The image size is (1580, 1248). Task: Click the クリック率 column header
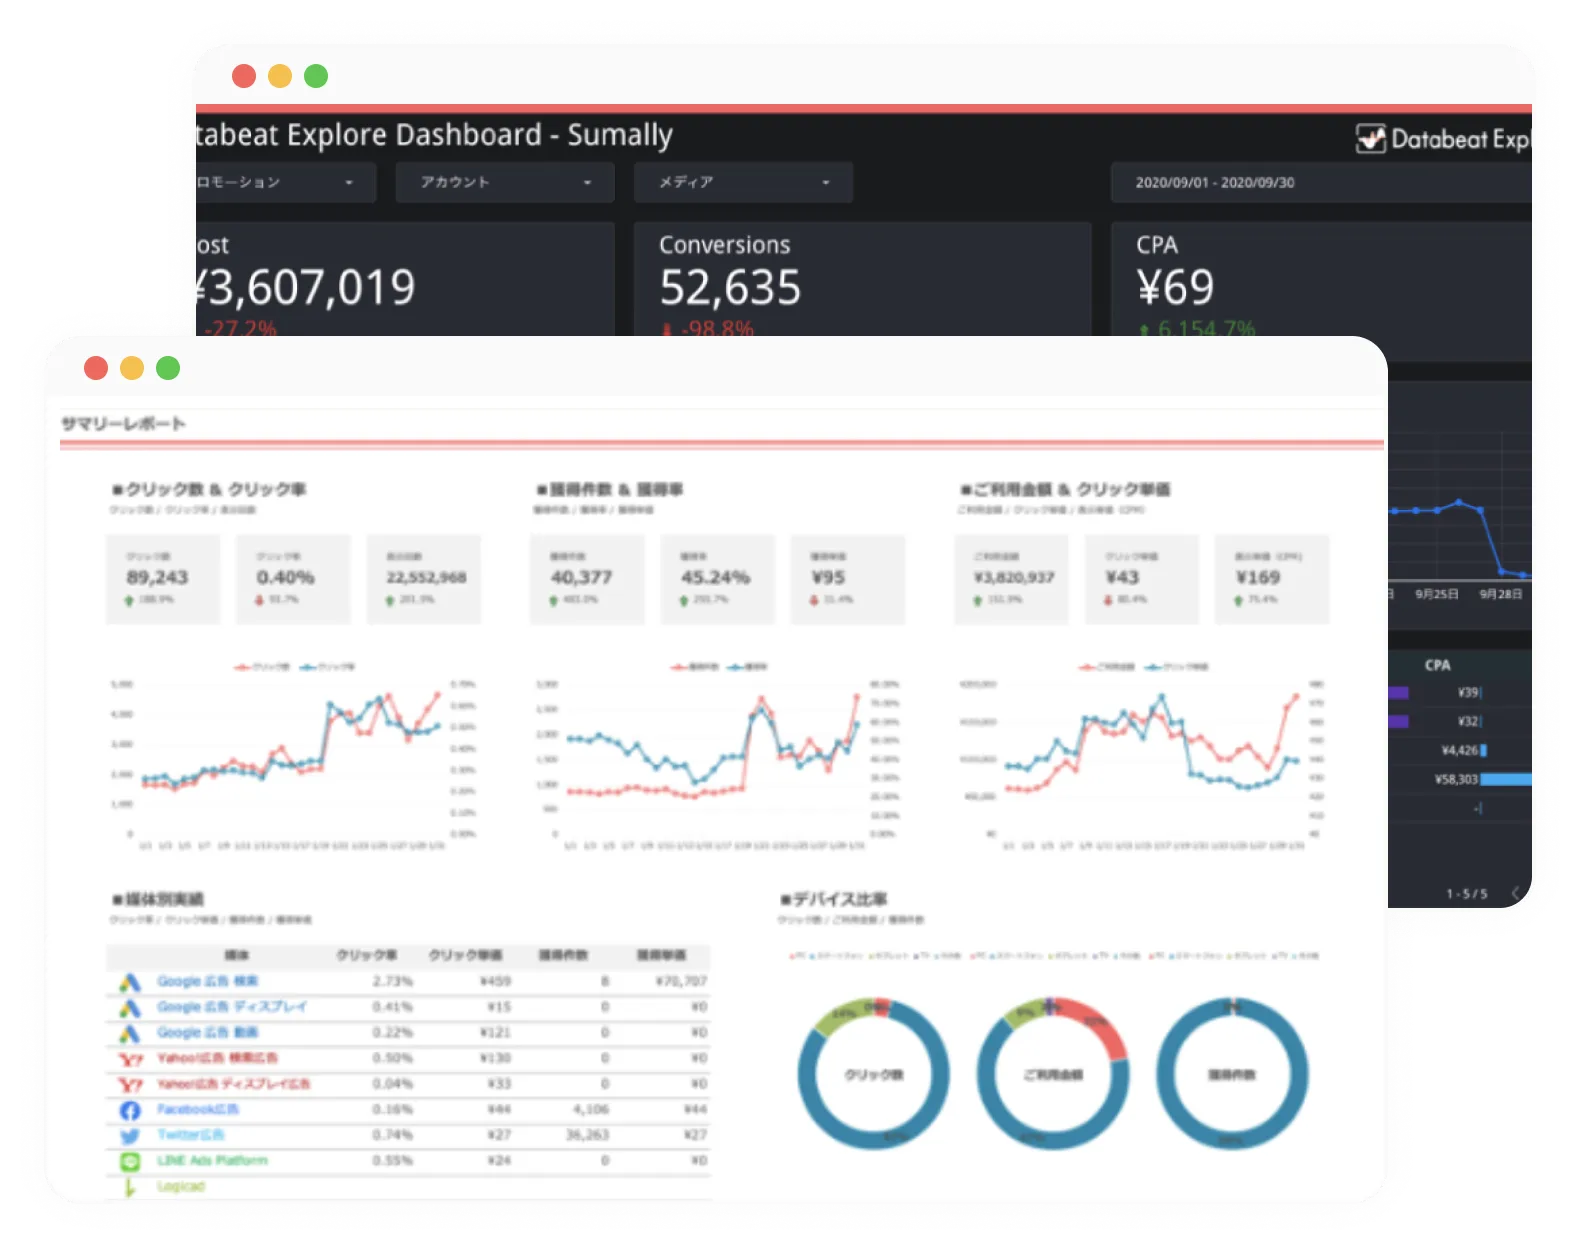click(366, 955)
